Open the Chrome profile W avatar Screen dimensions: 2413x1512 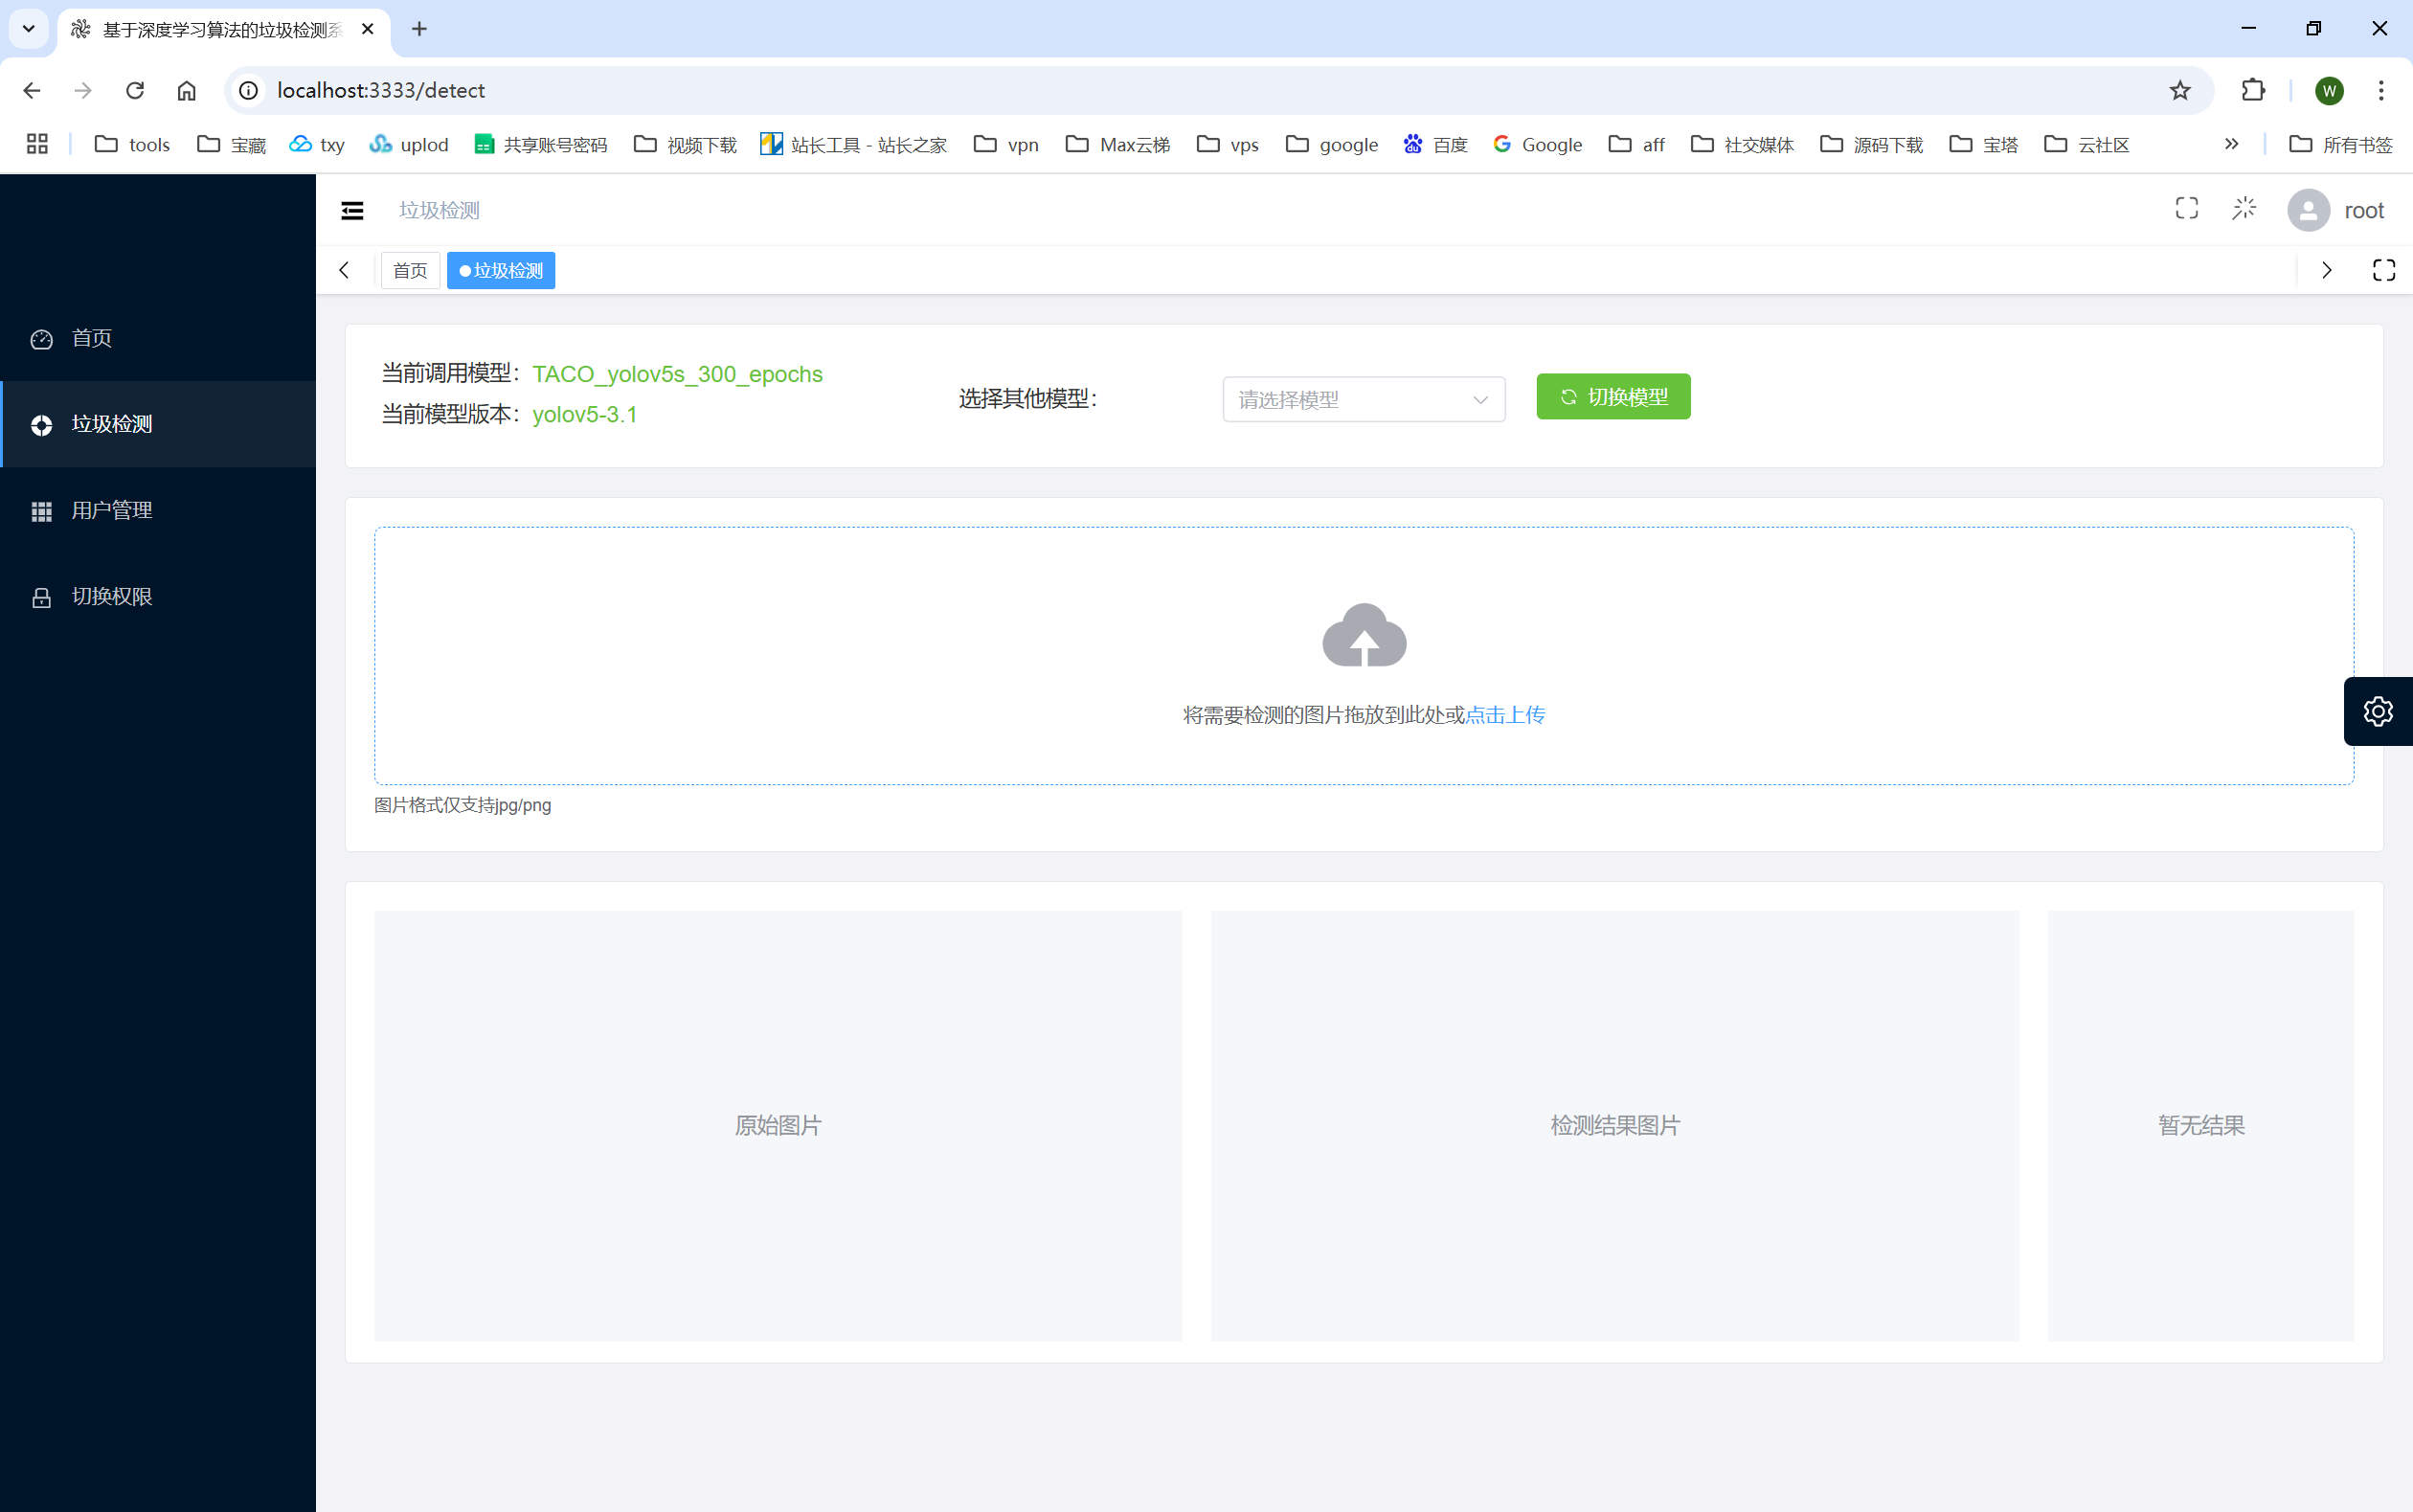click(x=2329, y=90)
